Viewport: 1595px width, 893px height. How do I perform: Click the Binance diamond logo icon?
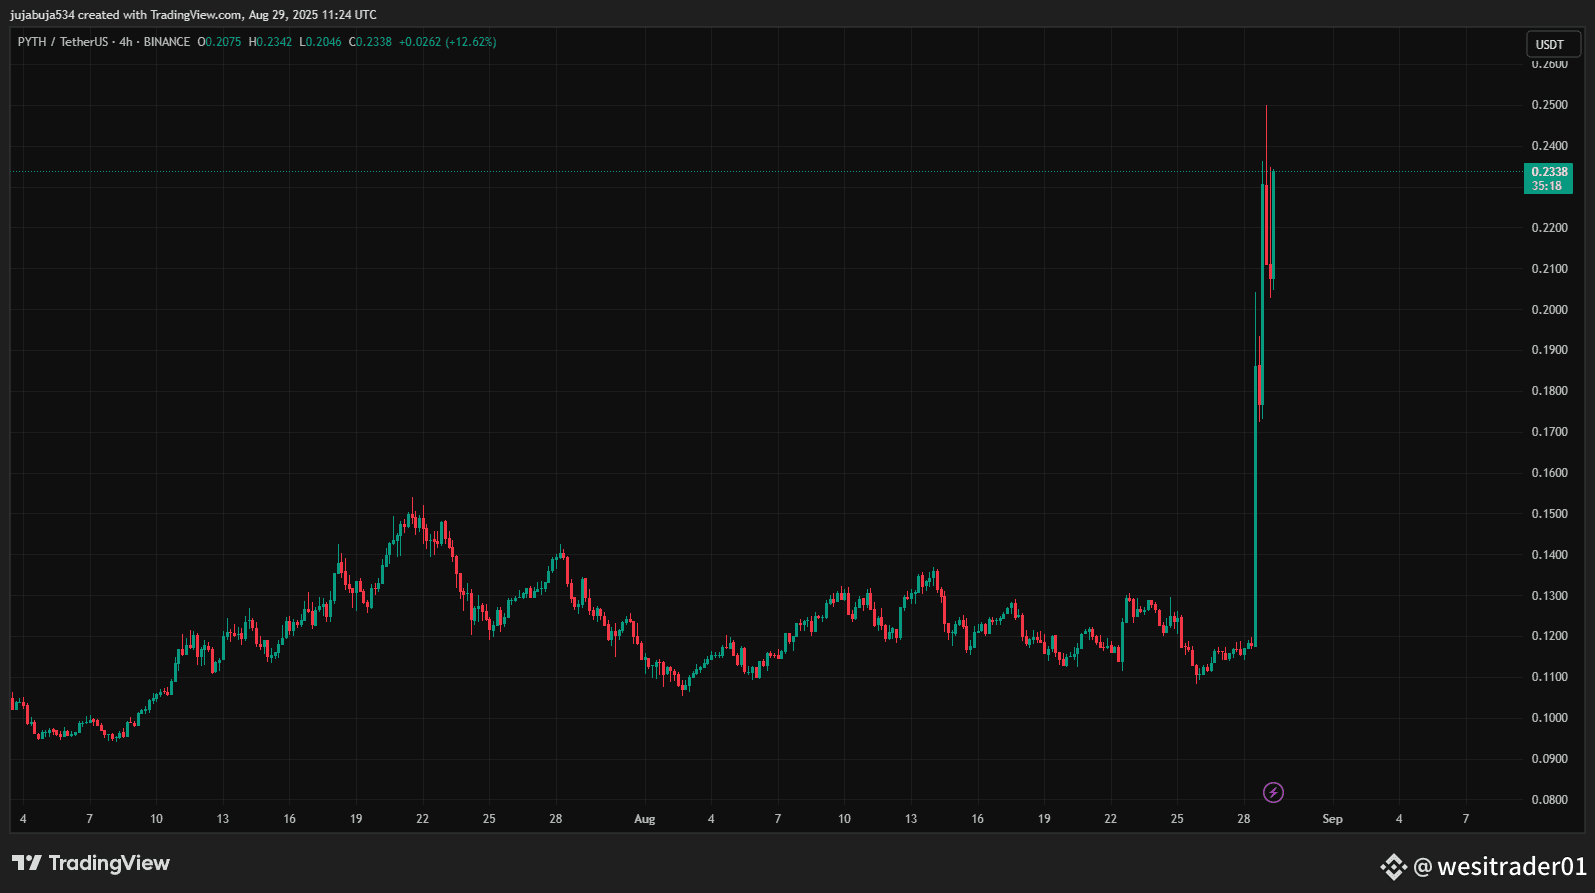point(1394,866)
